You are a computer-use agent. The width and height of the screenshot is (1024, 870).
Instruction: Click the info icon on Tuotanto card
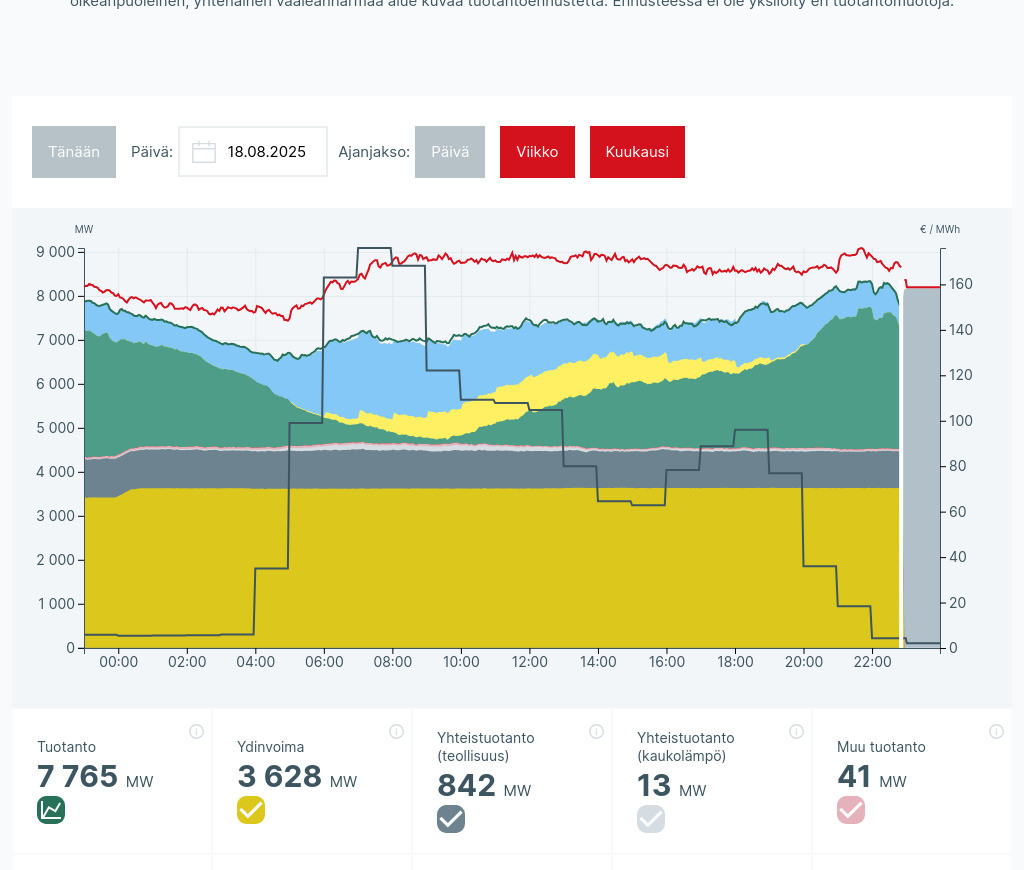tap(196, 731)
